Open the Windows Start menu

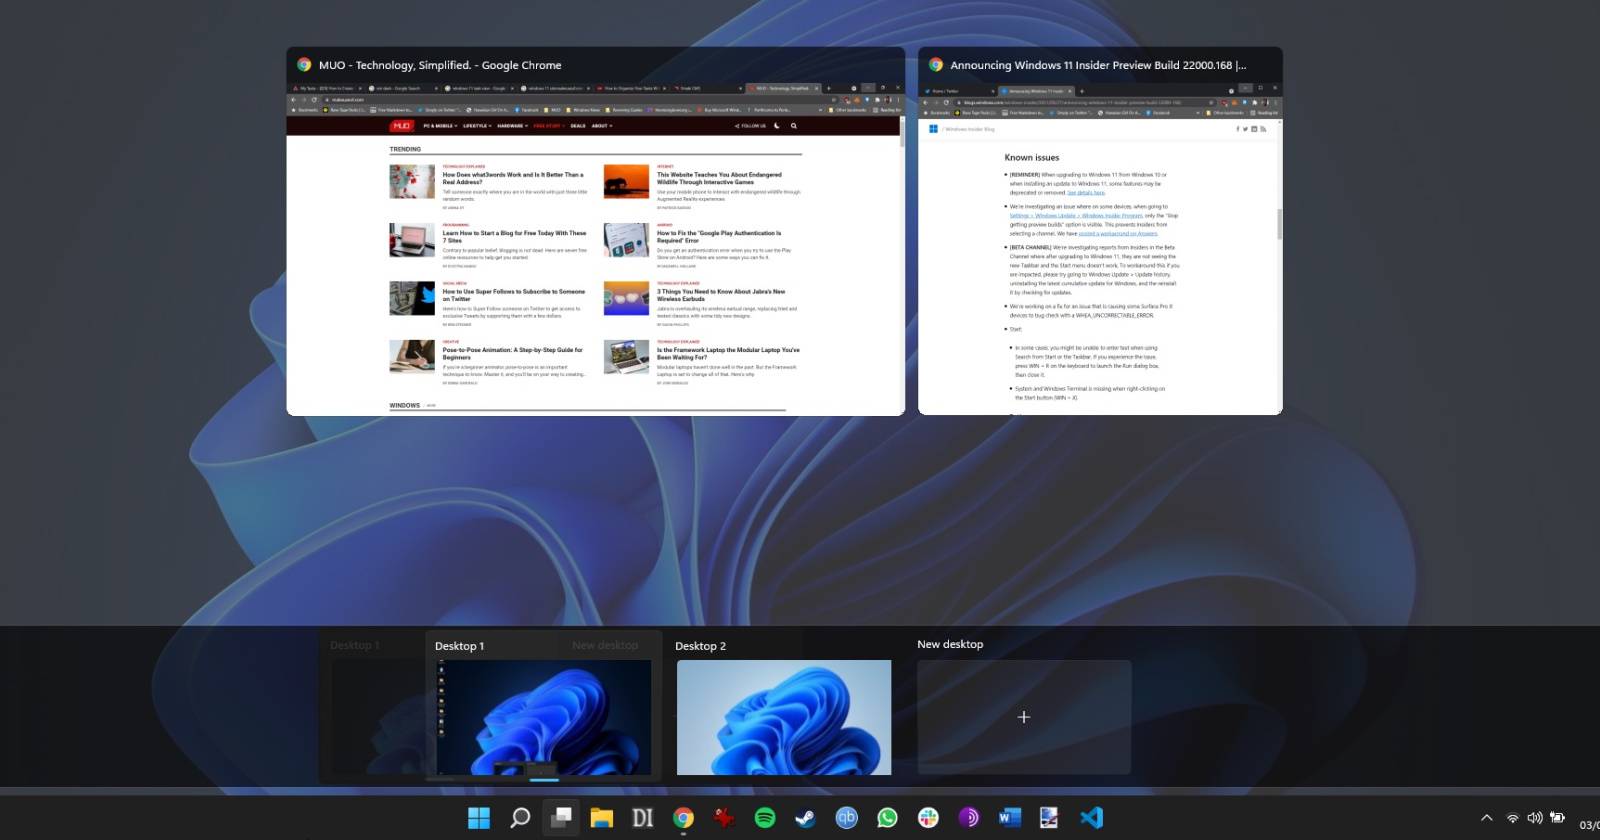pos(479,818)
